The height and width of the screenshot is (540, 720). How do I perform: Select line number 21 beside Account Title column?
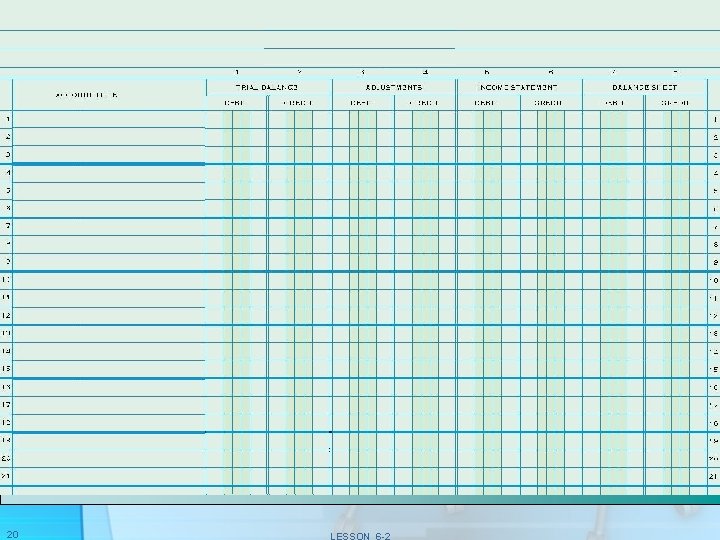6,476
